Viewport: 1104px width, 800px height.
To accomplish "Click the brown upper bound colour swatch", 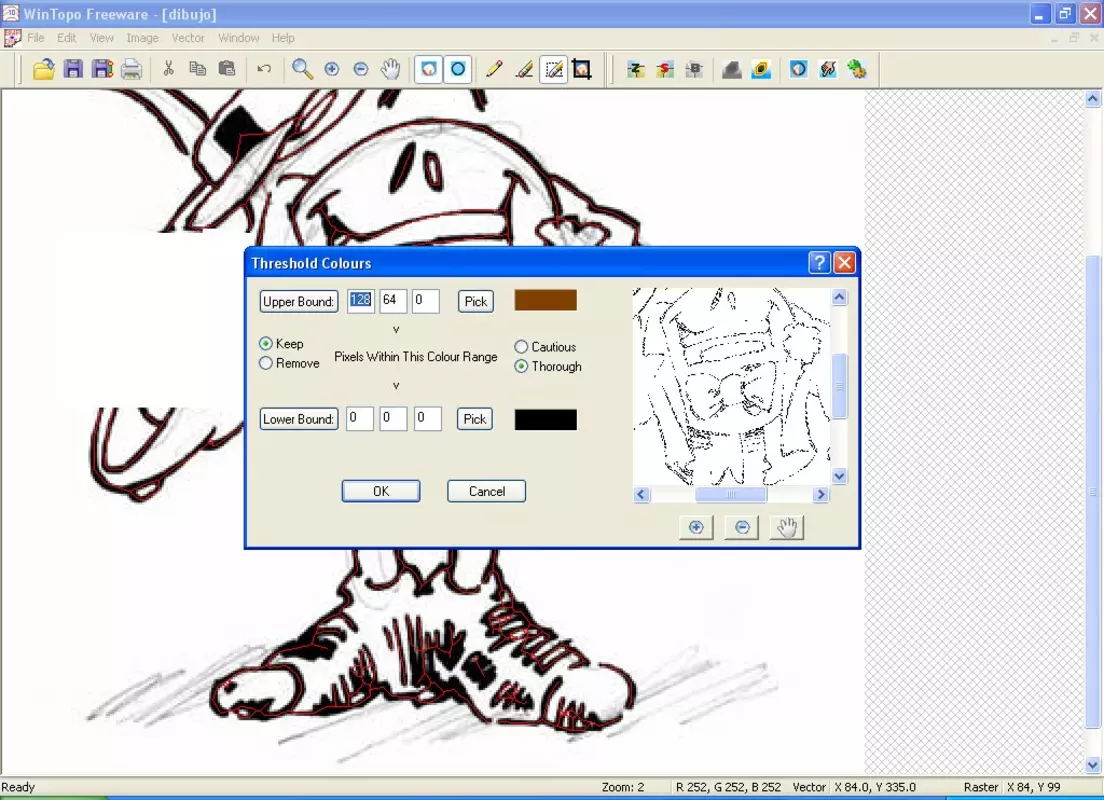I will (x=546, y=300).
